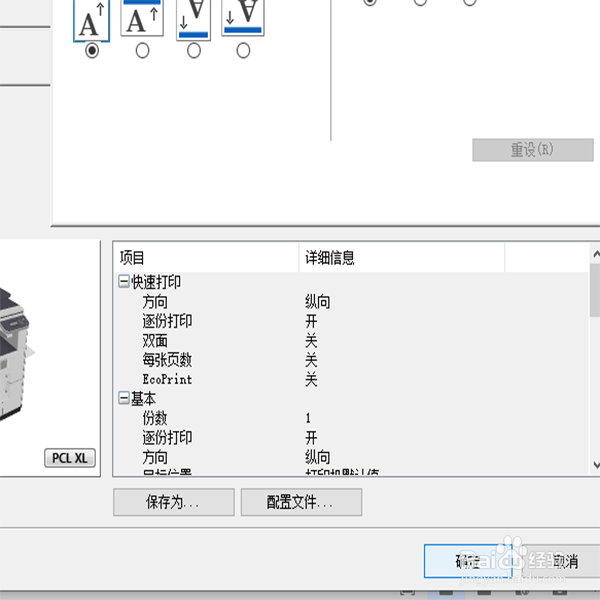
Task: Select radio button under rotated portrait icon
Action: coord(194,51)
